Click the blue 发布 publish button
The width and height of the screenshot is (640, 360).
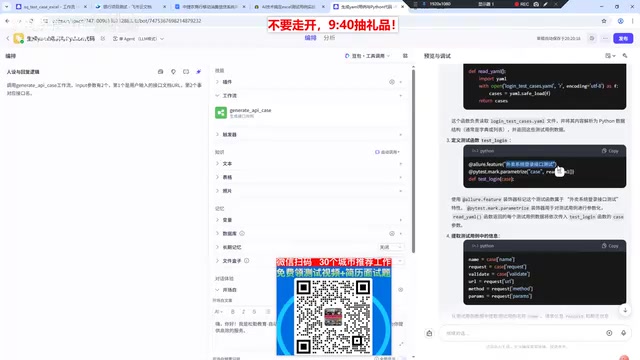pyautogui.click(x=623, y=38)
